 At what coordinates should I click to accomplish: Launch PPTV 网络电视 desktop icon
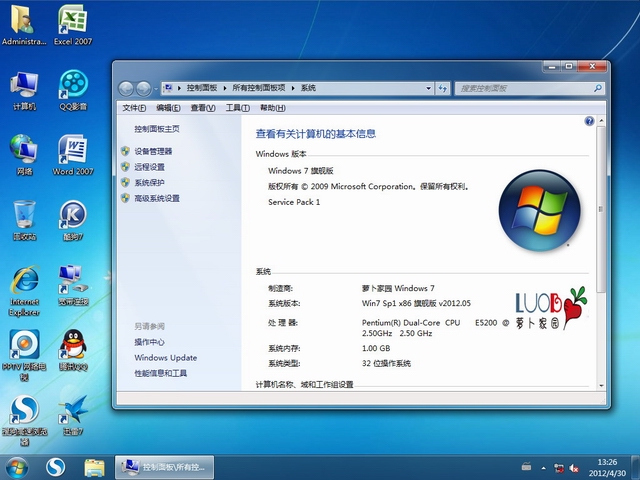click(24, 355)
